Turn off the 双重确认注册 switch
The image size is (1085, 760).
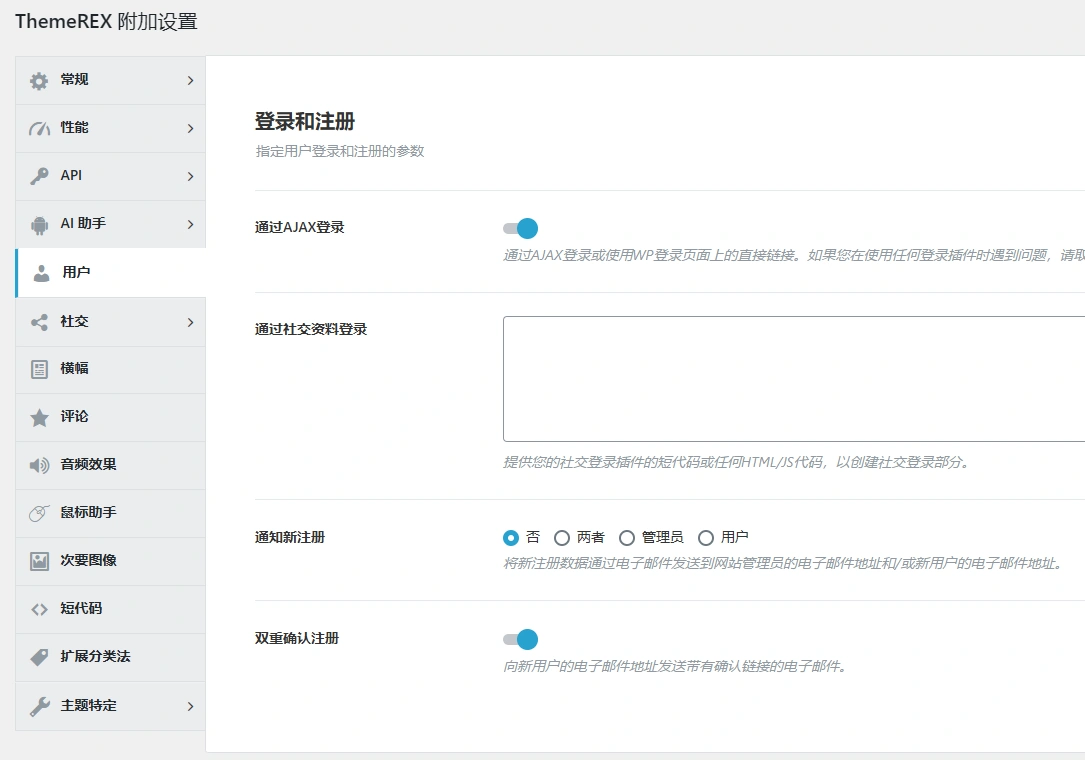click(x=520, y=639)
